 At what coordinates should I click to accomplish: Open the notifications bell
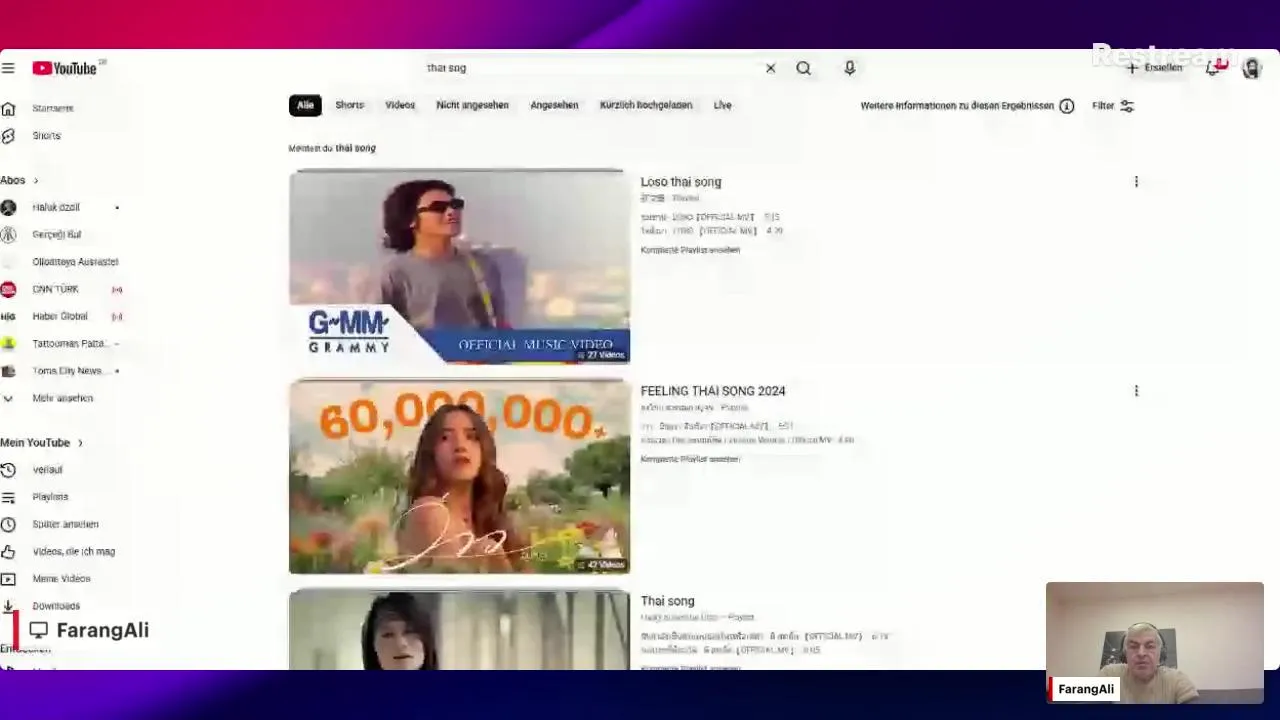point(1213,68)
